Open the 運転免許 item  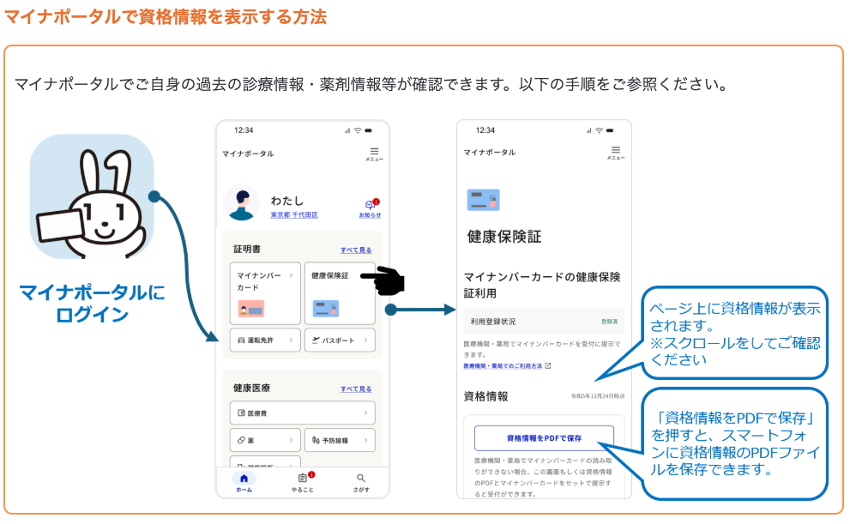[265, 340]
